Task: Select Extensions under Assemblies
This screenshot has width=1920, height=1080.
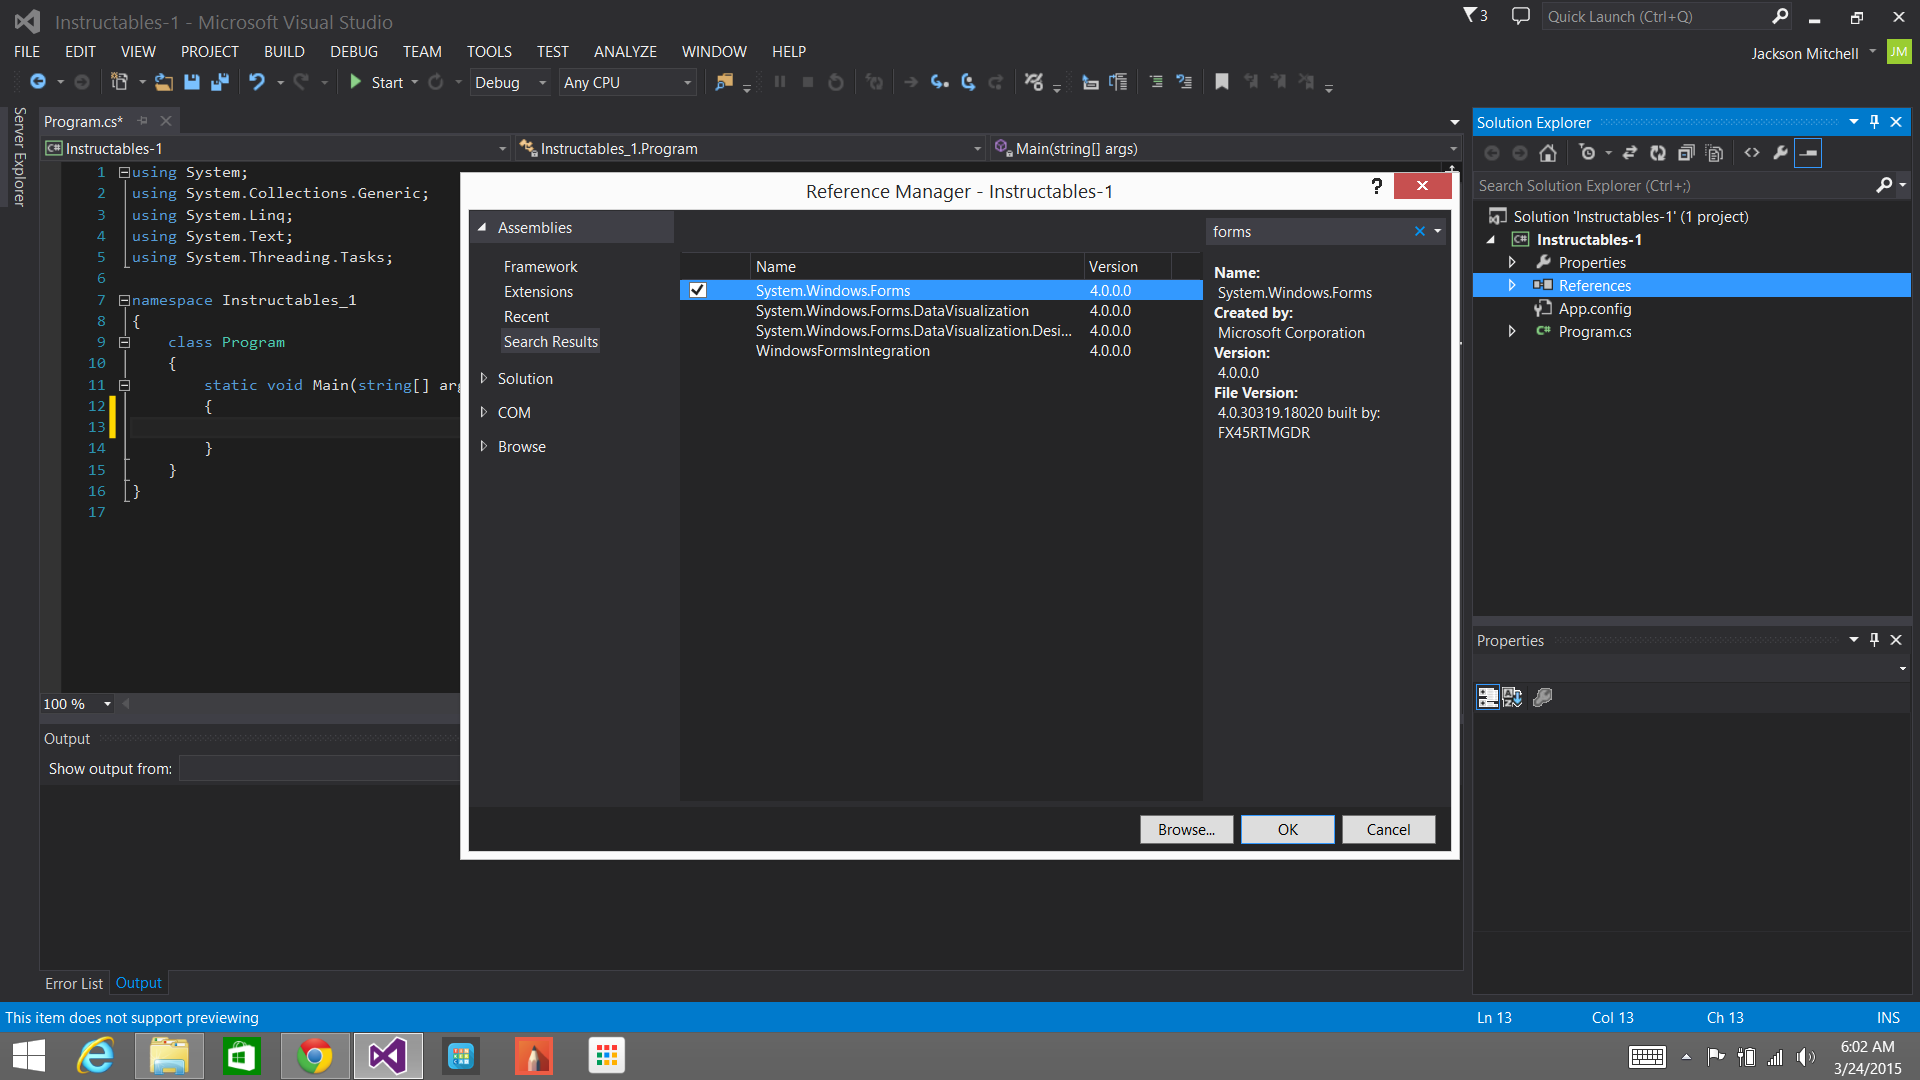Action: [538, 291]
